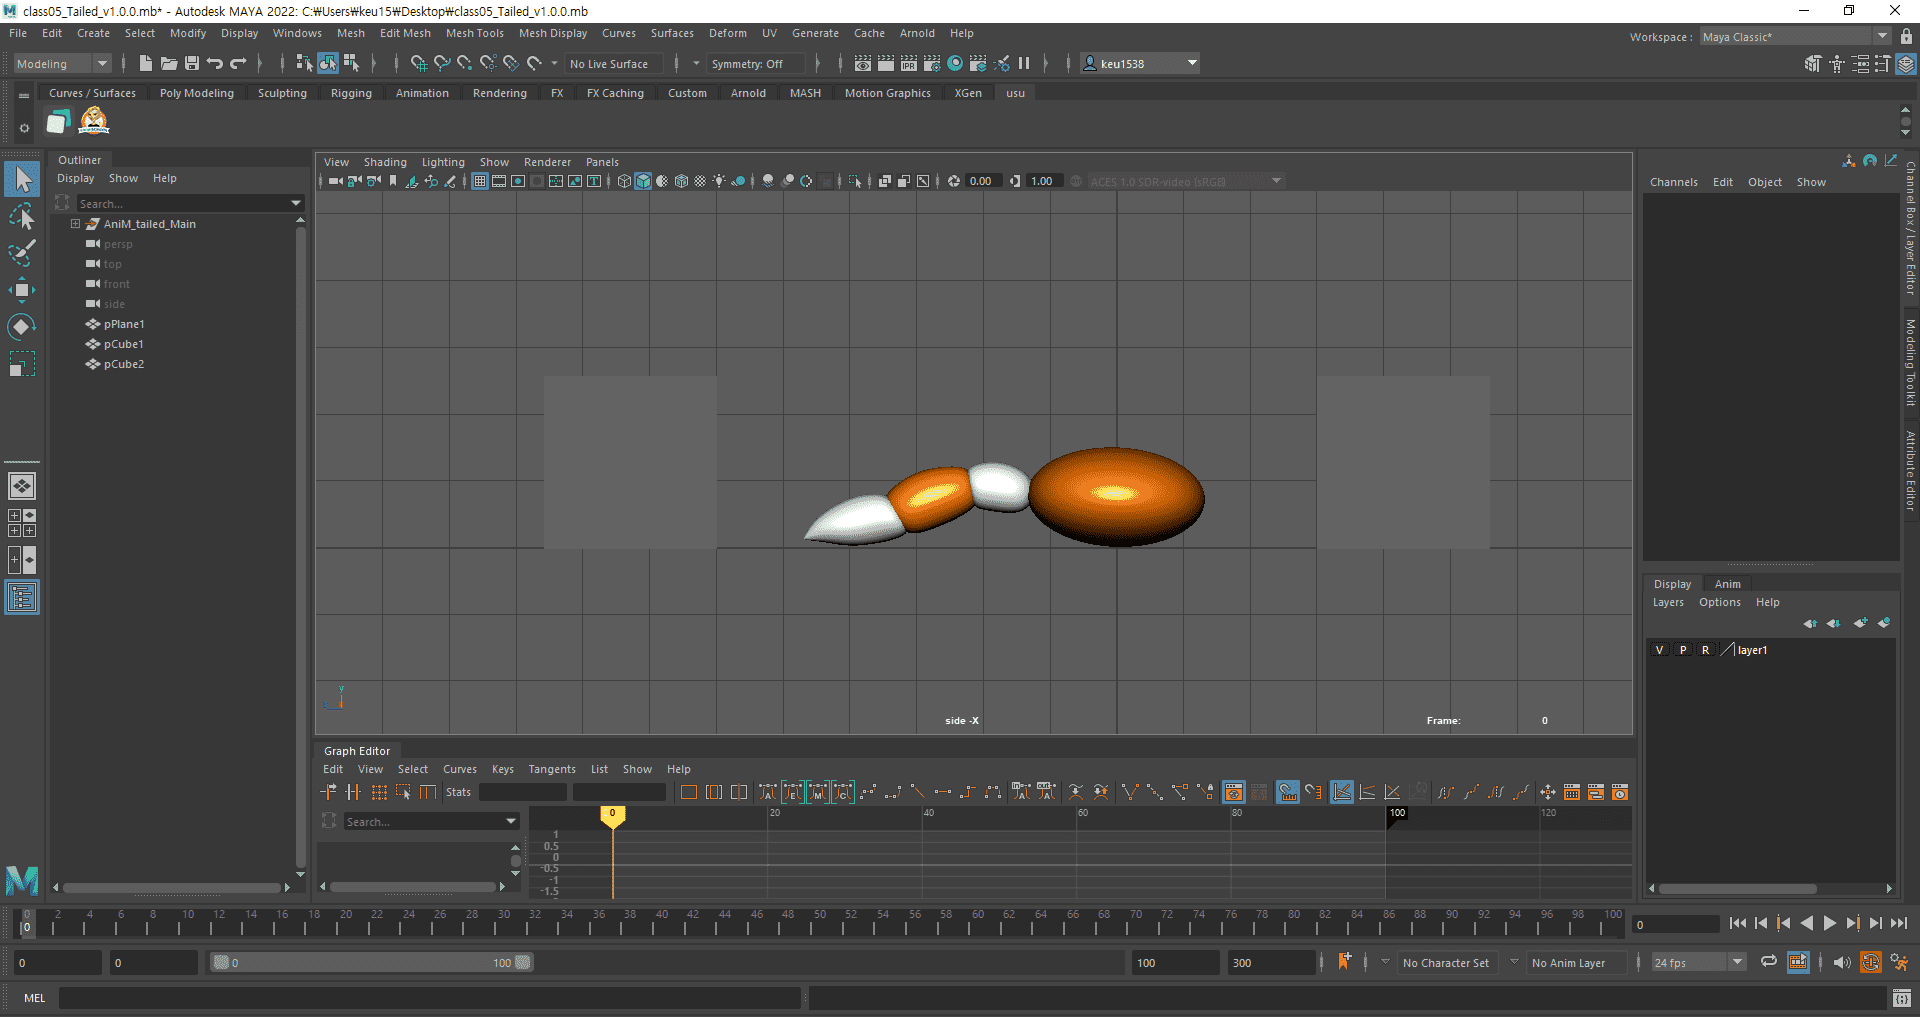Open the 24 fps frame rate dropdown
Viewport: 1920px width, 1017px height.
click(x=1697, y=963)
